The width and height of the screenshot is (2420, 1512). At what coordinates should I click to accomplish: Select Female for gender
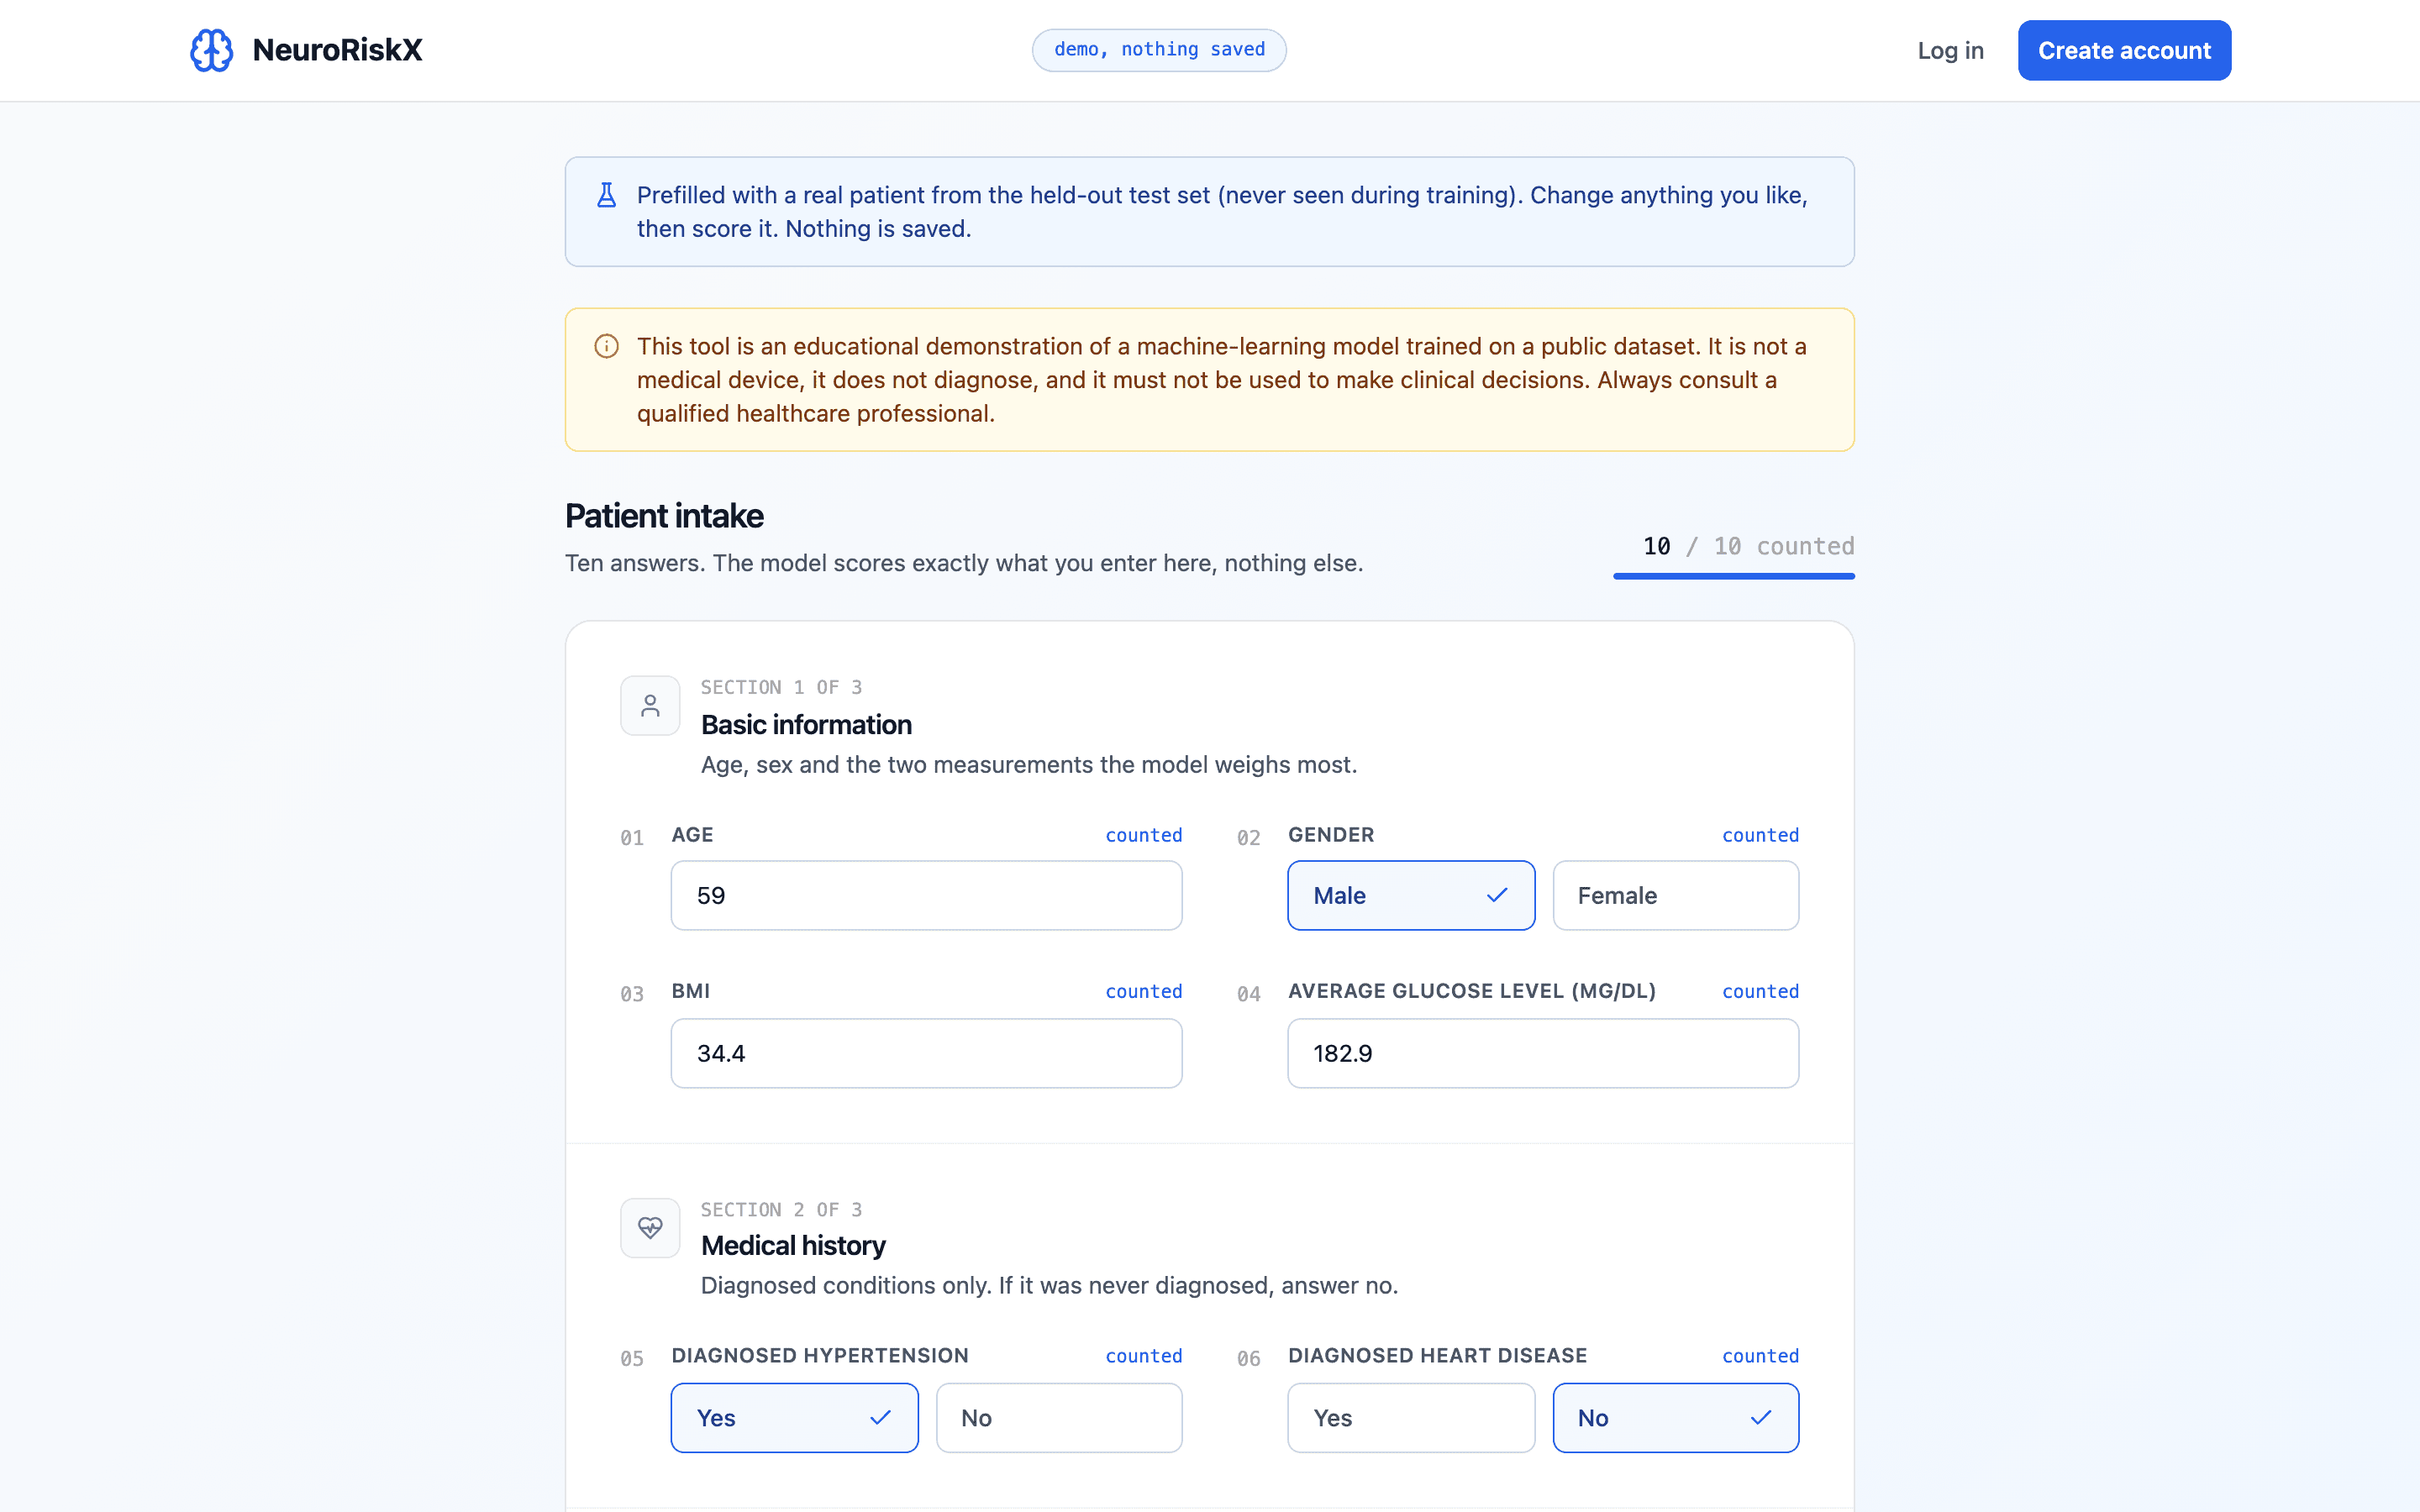[x=1676, y=895]
